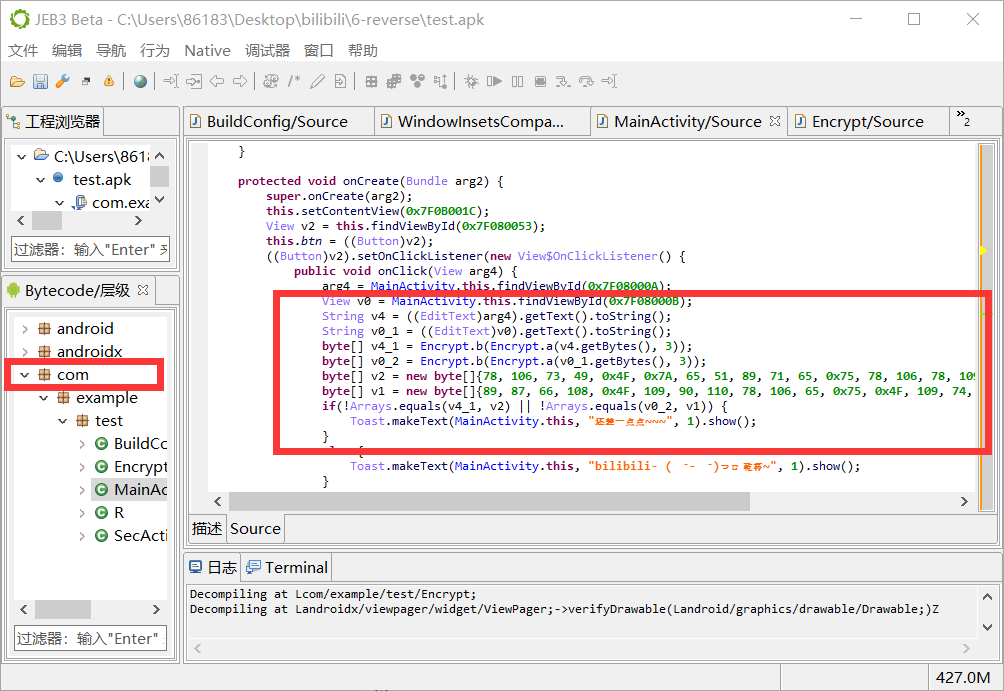Click the comment /* toolbar icon
This screenshot has width=1004, height=691.
pyautogui.click(x=294, y=81)
